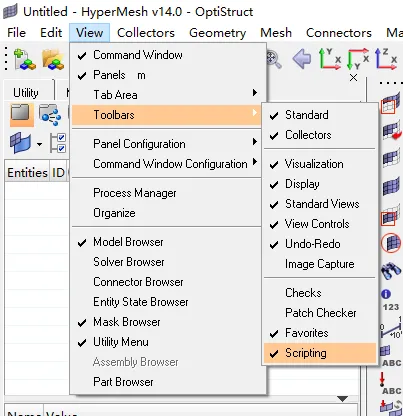Click the ID column header
The image size is (403, 416).
pos(58,173)
